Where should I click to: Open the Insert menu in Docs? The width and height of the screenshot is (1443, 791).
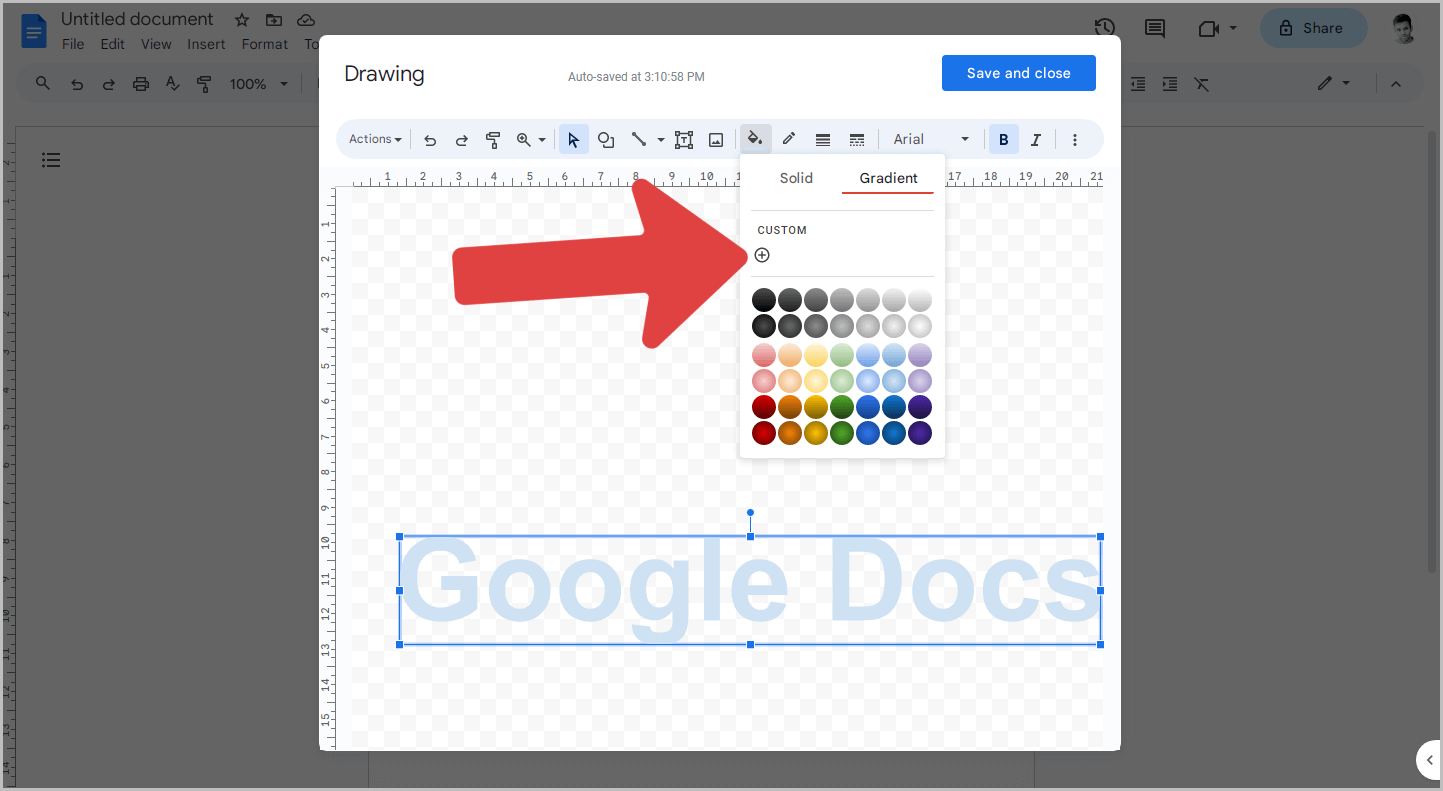tap(206, 44)
